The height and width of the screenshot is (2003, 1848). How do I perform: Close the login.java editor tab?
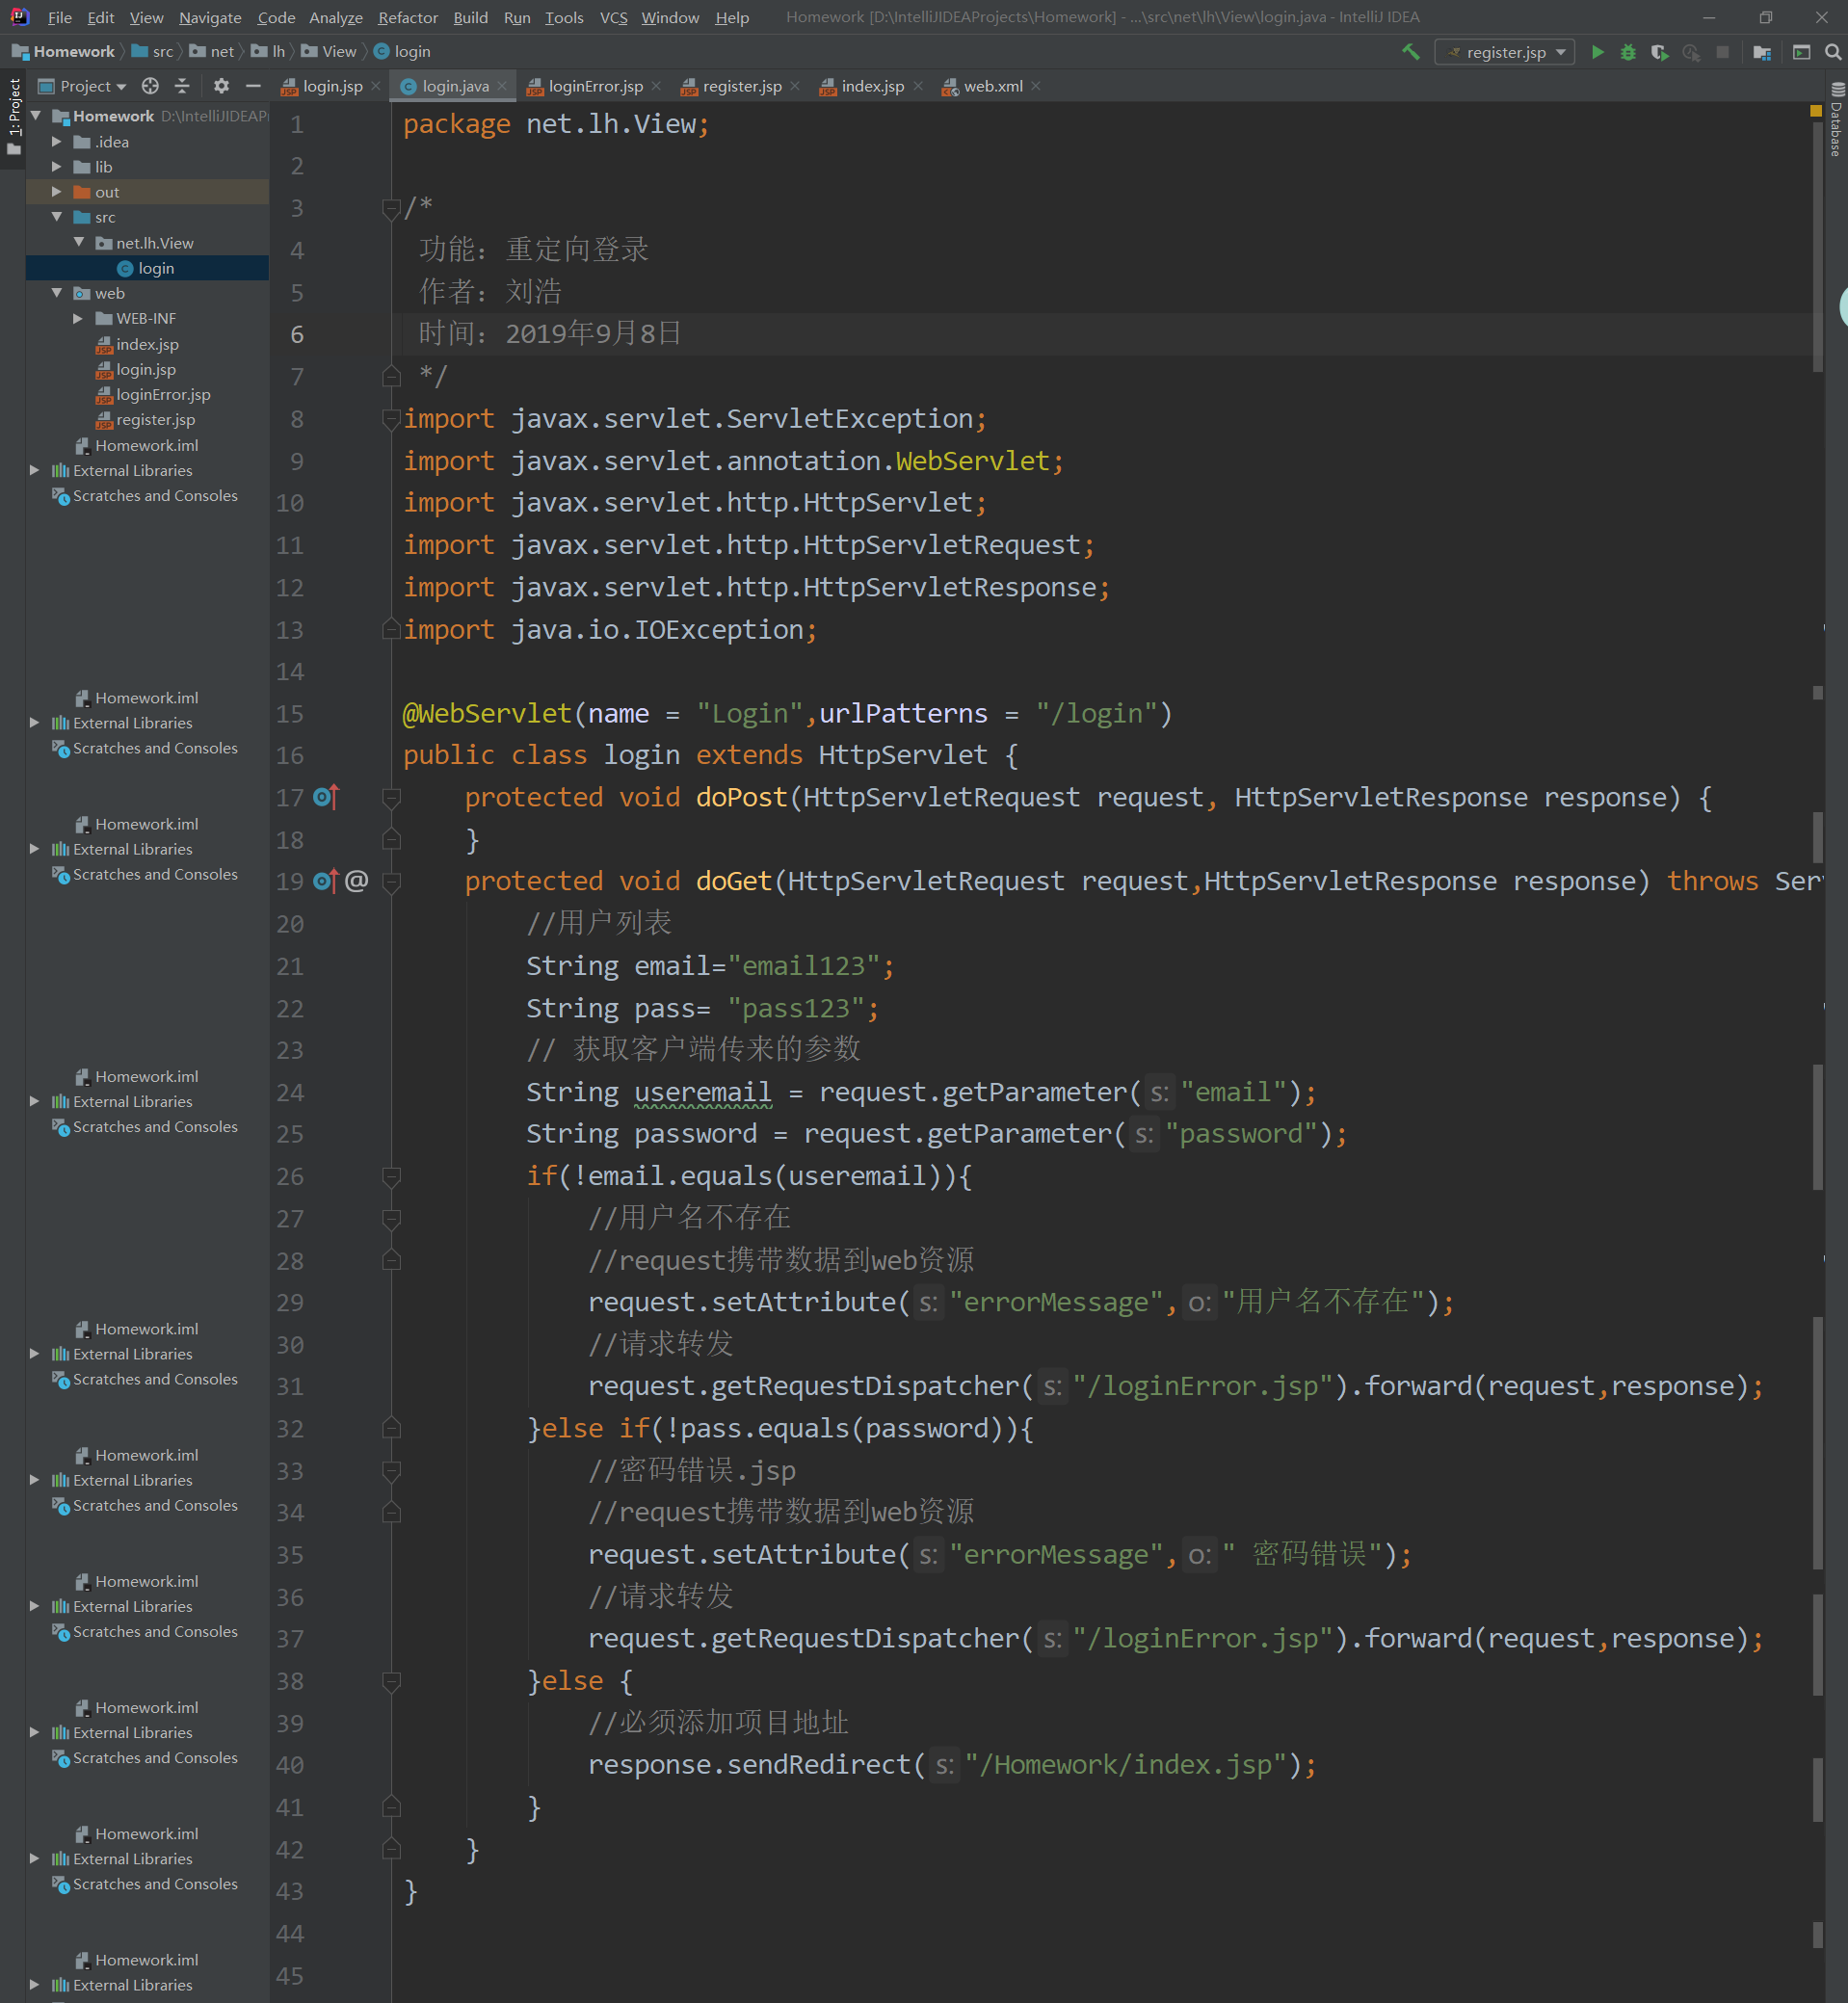point(502,86)
